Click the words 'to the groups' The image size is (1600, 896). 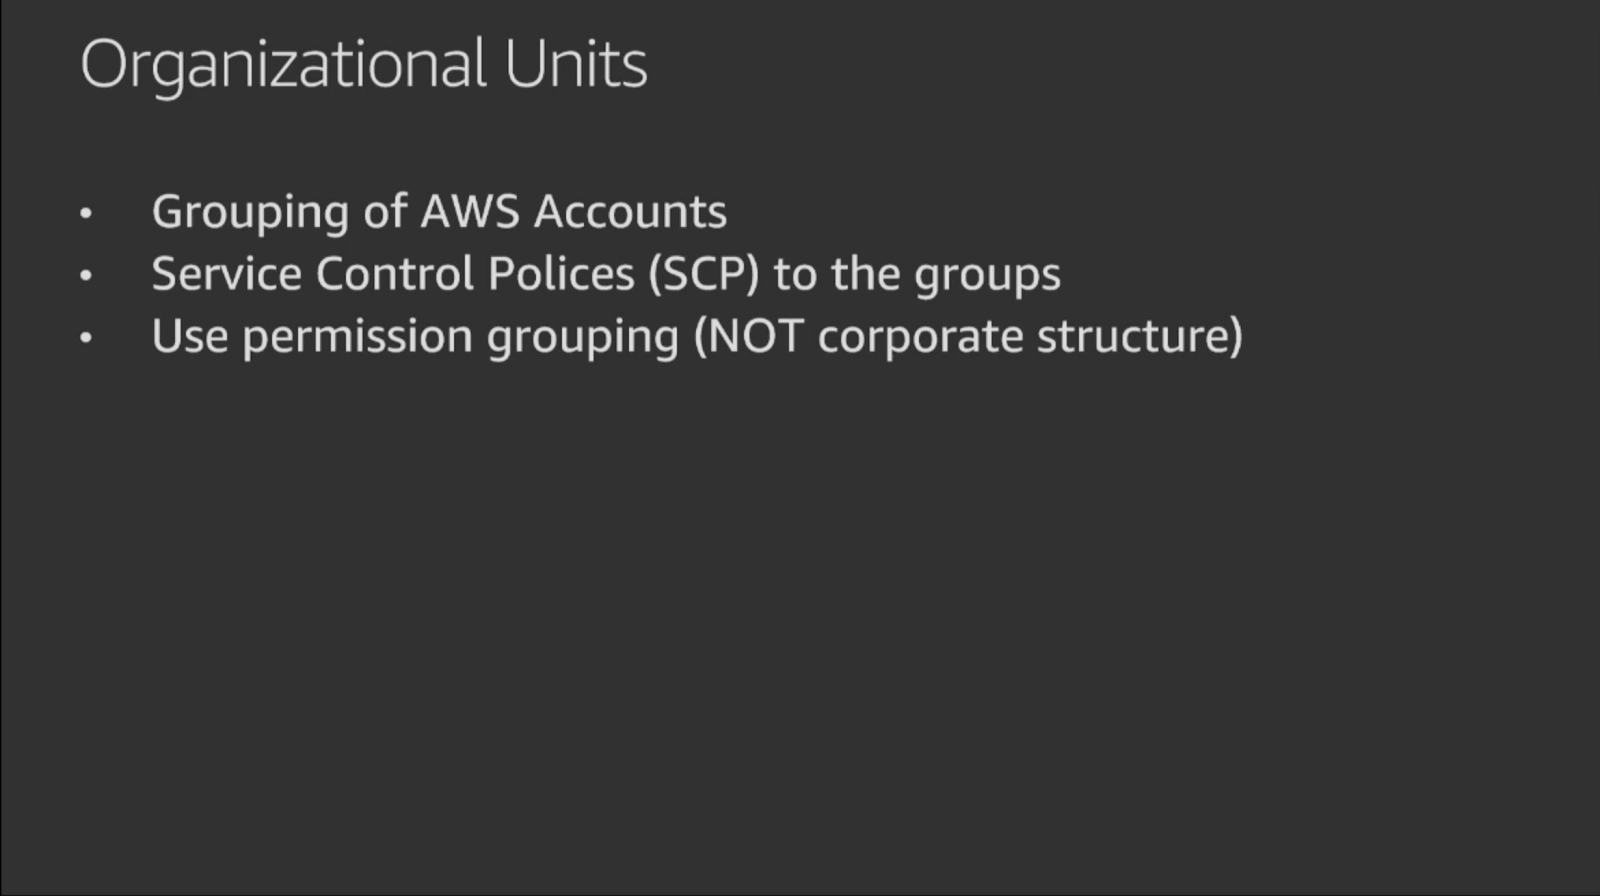point(917,276)
